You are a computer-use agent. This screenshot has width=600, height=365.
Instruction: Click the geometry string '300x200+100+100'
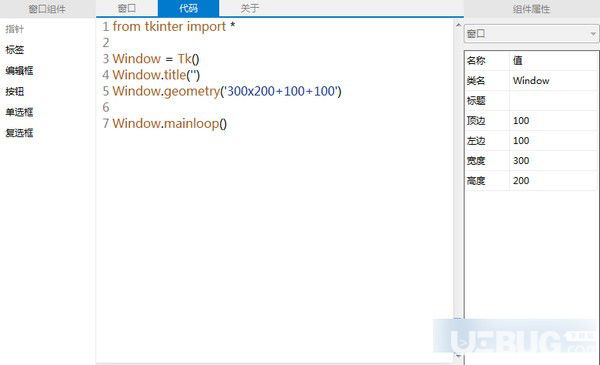click(x=281, y=91)
